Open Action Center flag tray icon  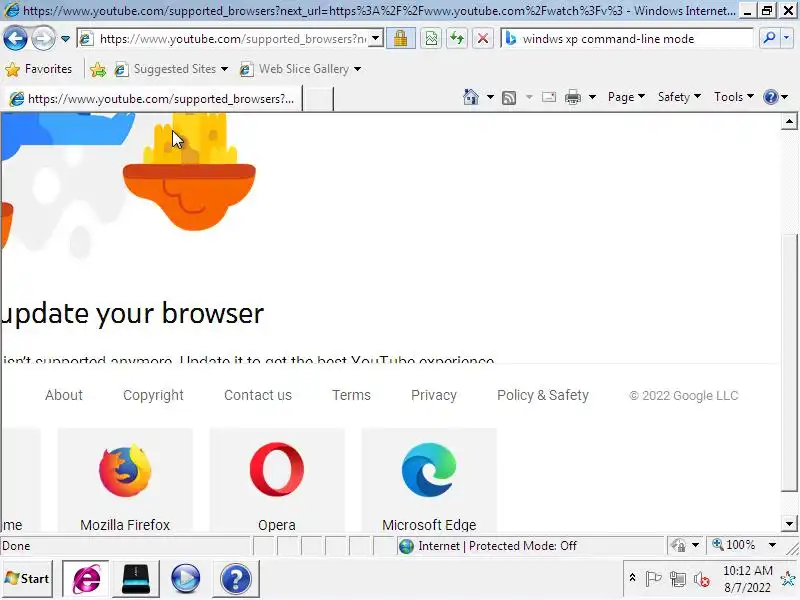653,579
